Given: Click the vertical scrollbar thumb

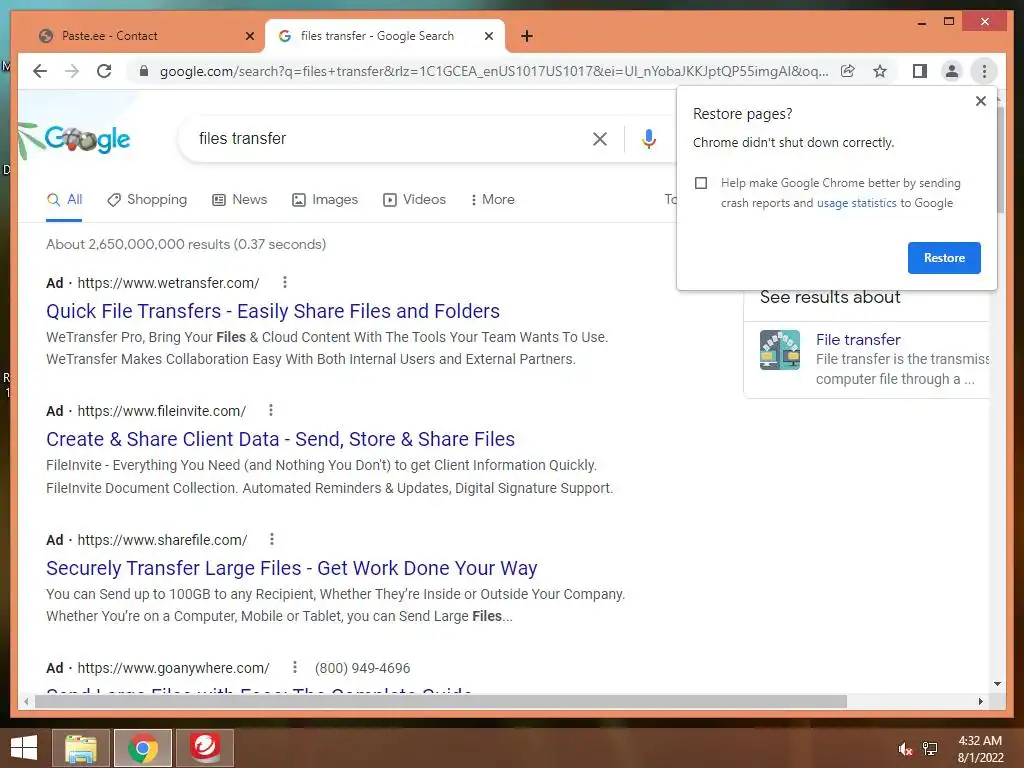Looking at the screenshot, I should tap(1000, 159).
